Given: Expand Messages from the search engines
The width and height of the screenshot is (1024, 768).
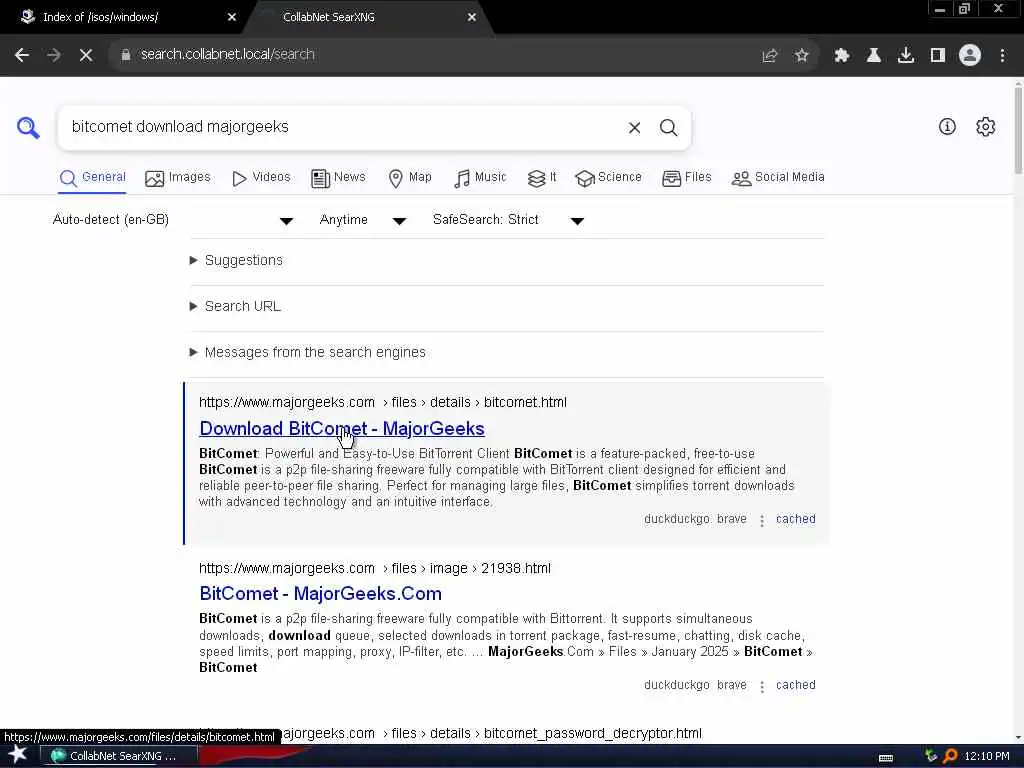Looking at the screenshot, I should [x=308, y=353].
